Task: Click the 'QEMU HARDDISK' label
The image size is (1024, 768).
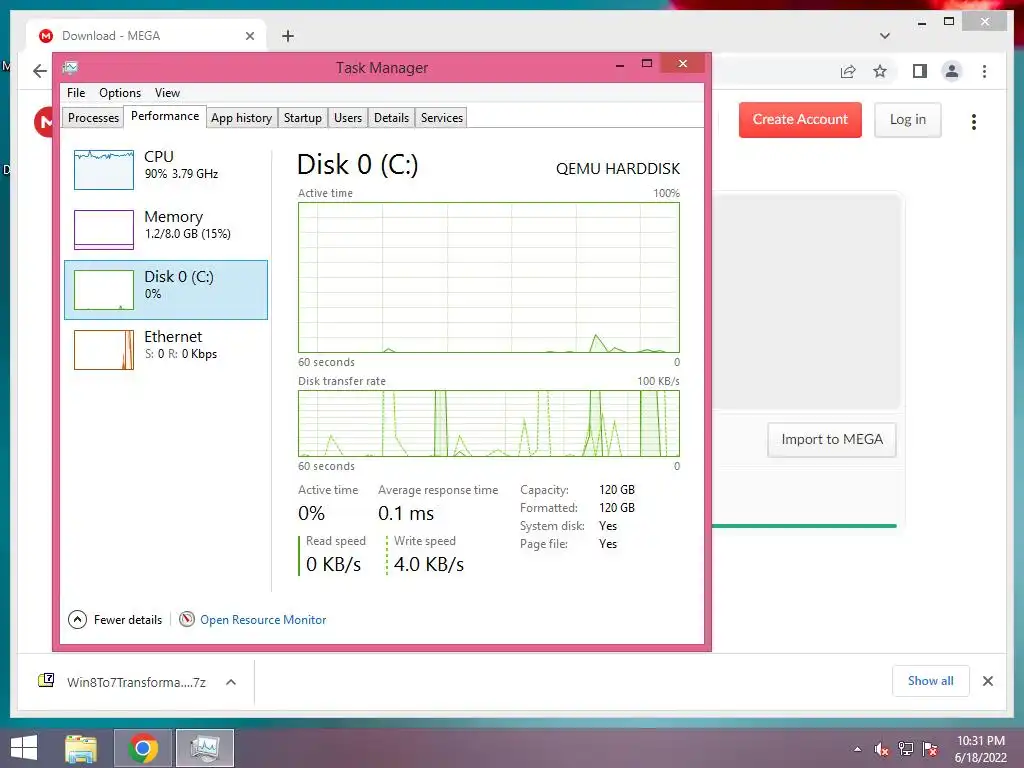Action: coord(618,168)
